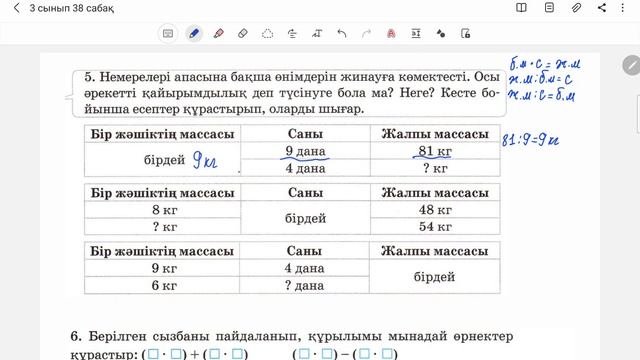Share the note

(x=602, y=8)
